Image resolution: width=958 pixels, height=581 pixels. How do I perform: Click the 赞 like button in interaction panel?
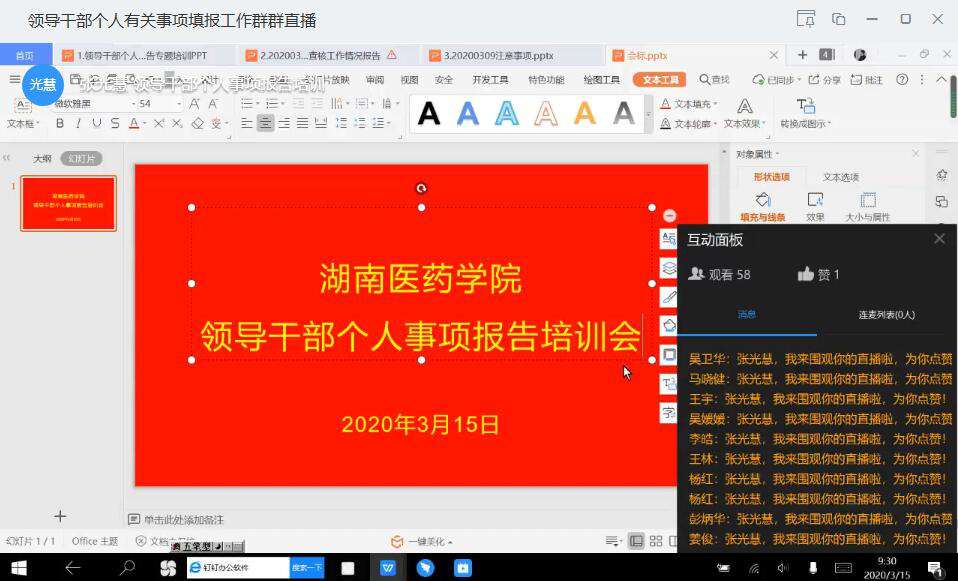818,274
